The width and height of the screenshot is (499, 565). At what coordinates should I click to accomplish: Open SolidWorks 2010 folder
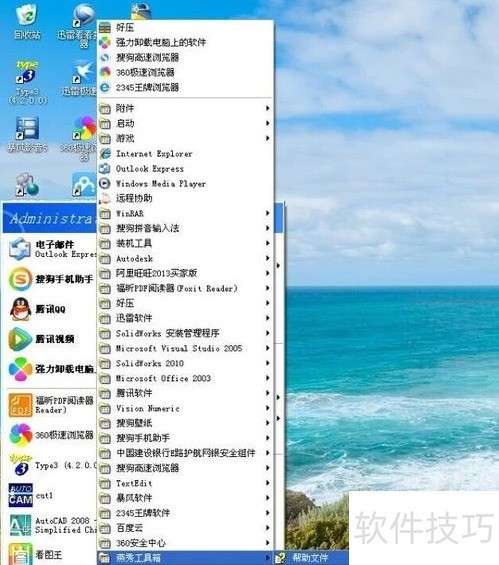click(185, 364)
